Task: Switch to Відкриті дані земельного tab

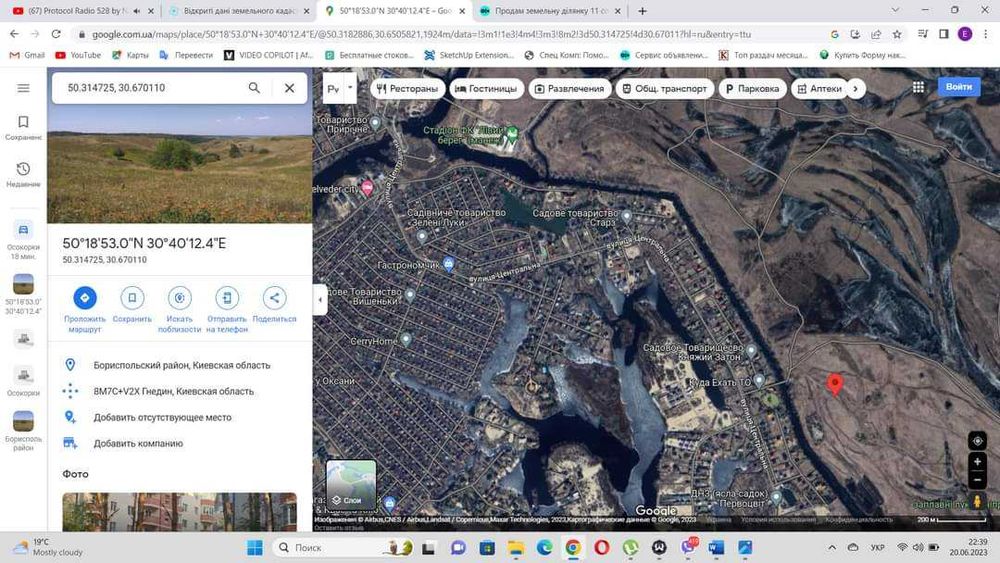Action: (239, 11)
